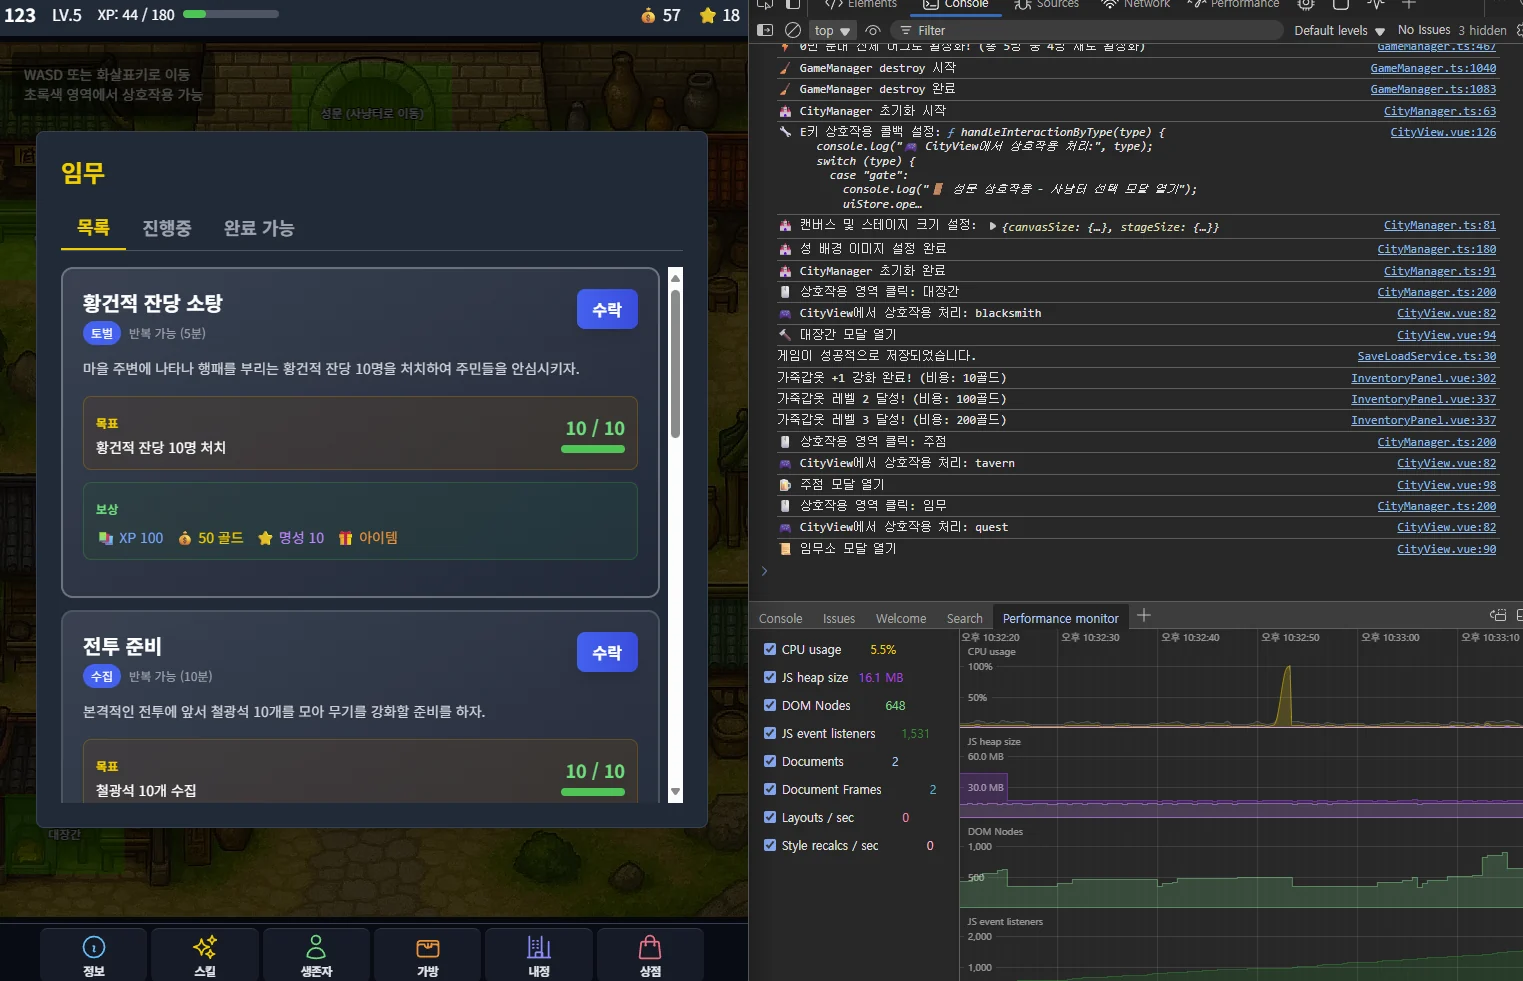1523x981 pixels.
Task: Open the Network panel wifi icon
Action: pyautogui.click(x=1109, y=4)
